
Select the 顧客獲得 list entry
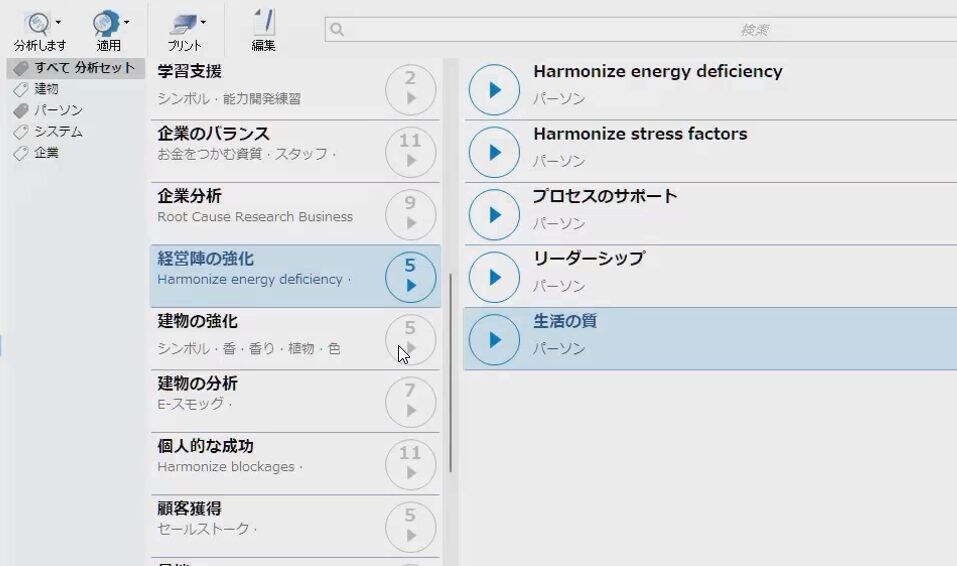(295, 526)
